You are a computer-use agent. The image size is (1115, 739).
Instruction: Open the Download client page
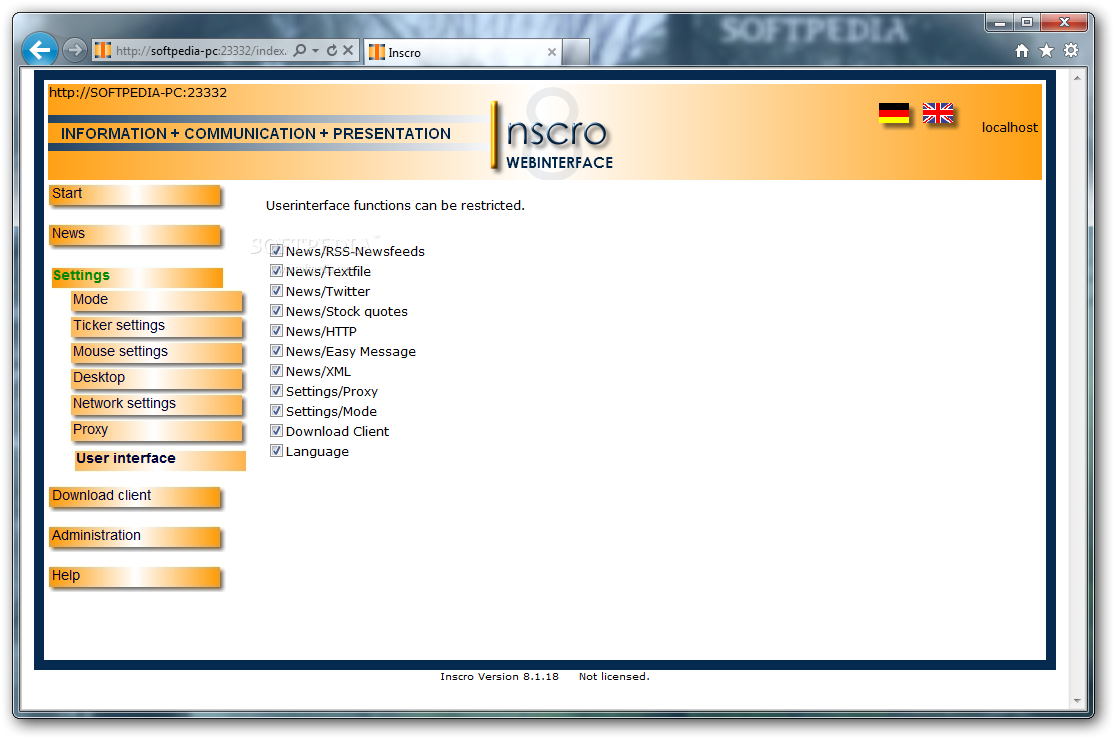[135, 496]
